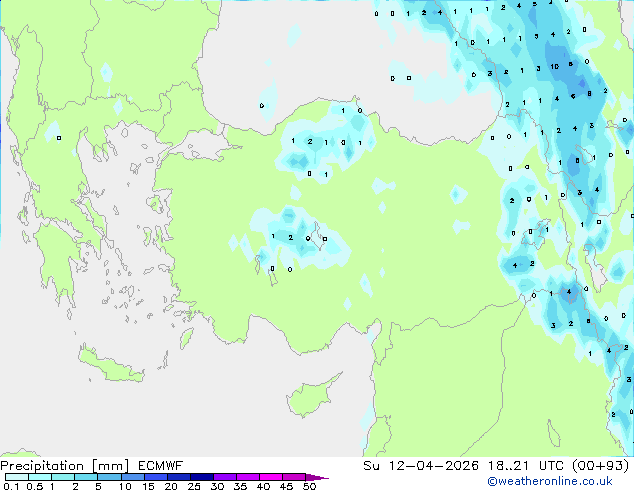Select legend swatch between 45 and 50
The image size is (634, 490).
click(x=294, y=477)
